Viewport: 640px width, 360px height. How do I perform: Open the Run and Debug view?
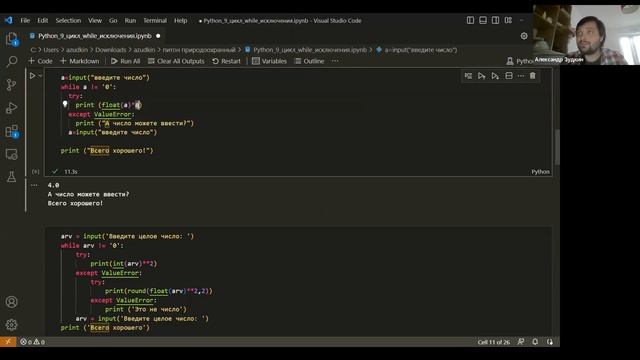pos(11,108)
